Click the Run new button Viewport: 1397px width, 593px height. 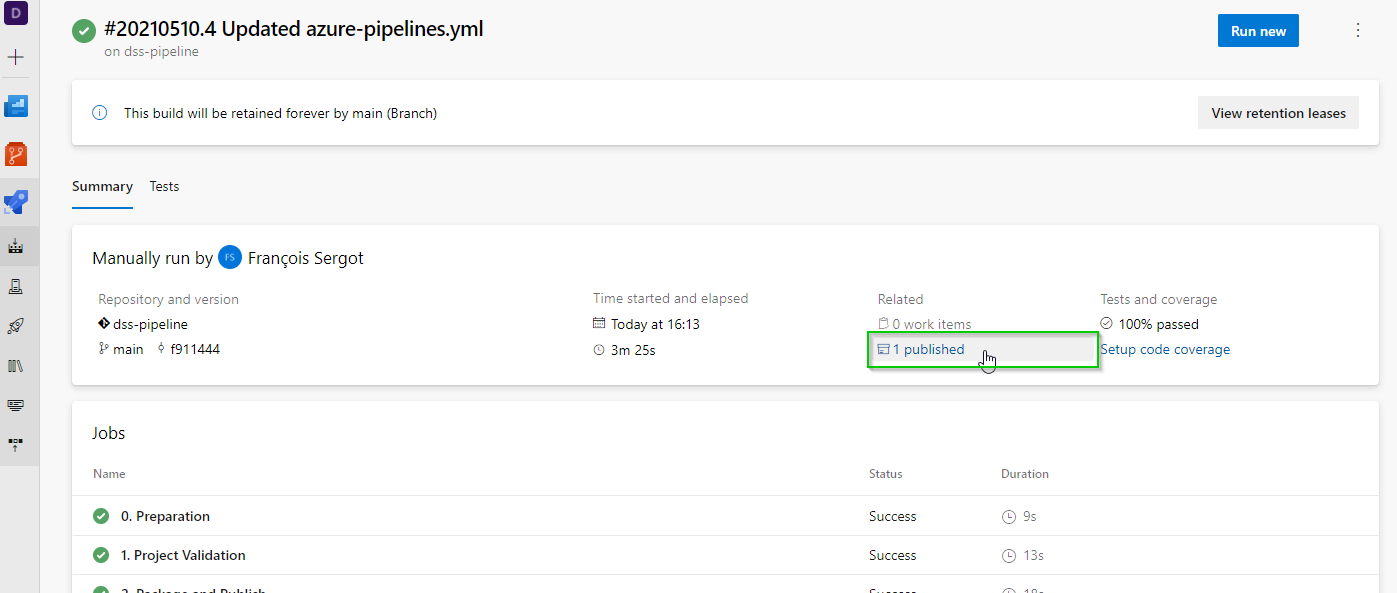click(1257, 30)
